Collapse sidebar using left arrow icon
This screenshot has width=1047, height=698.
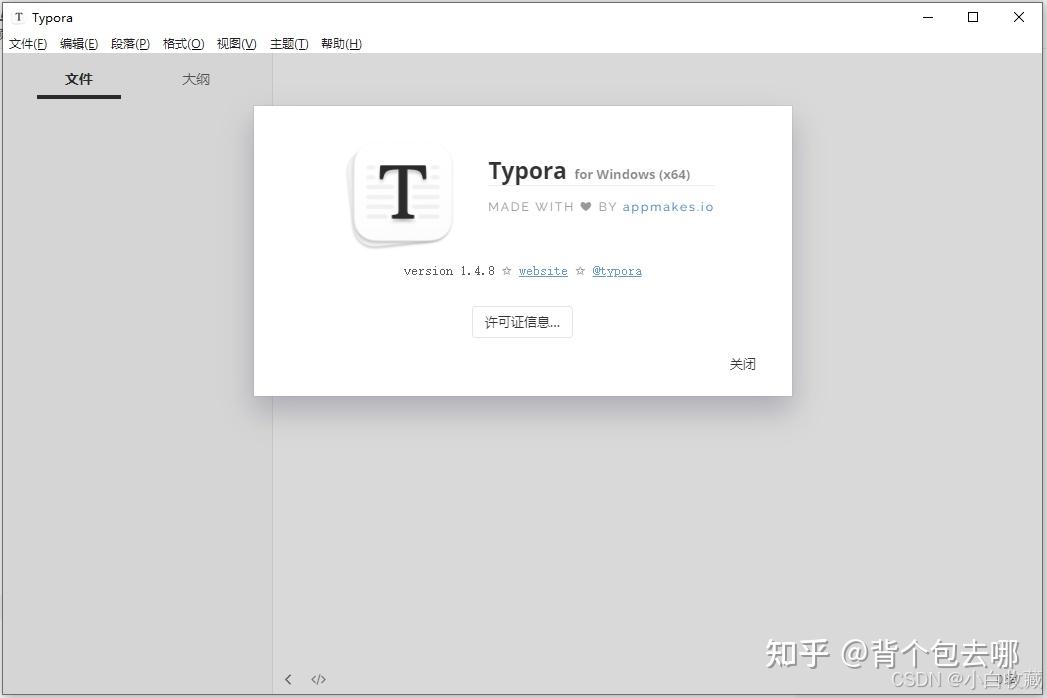[x=288, y=679]
